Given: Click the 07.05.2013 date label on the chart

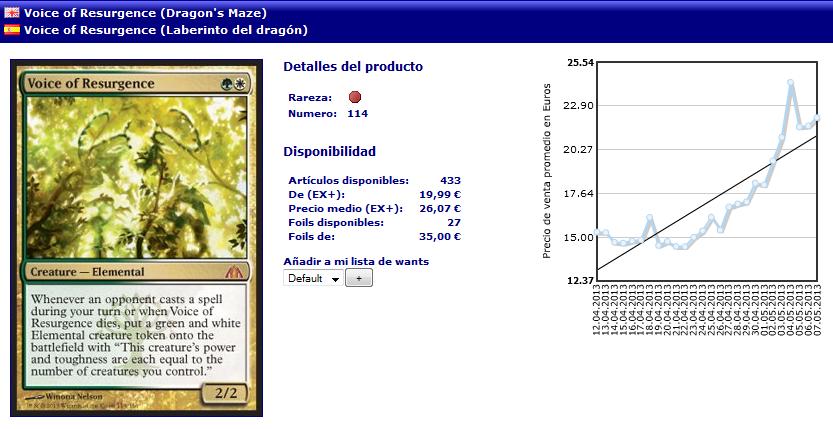Looking at the screenshot, I should coord(817,310).
